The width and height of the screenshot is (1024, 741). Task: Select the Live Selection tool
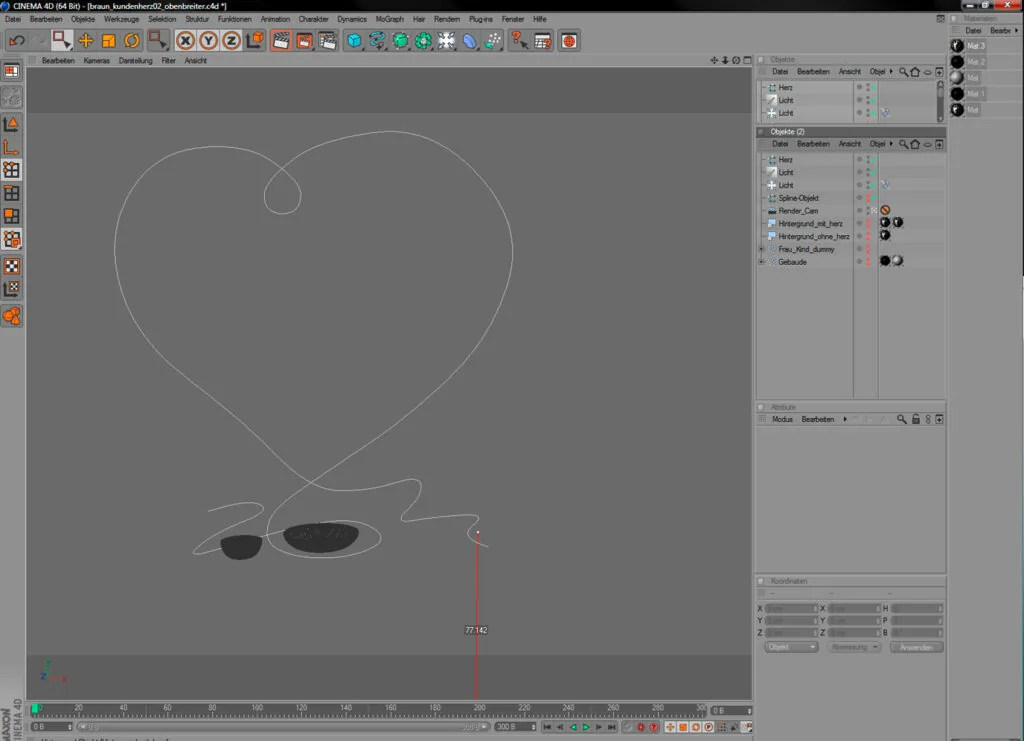(x=62, y=41)
